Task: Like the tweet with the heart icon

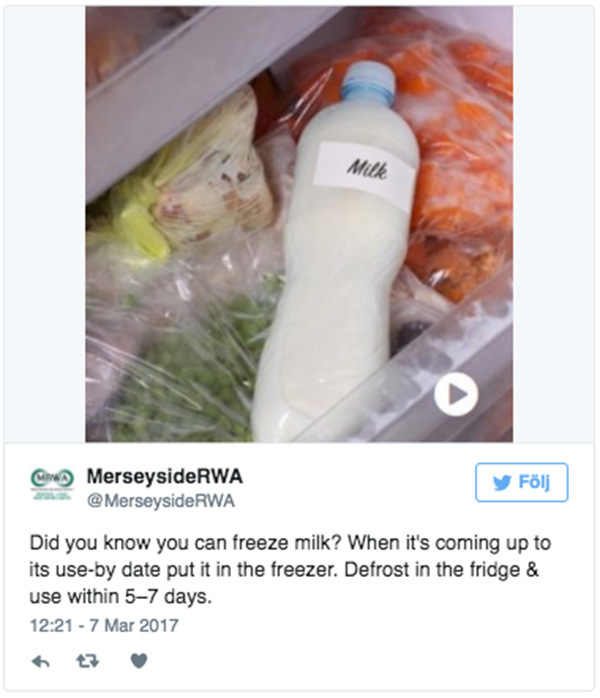Action: coord(139,661)
